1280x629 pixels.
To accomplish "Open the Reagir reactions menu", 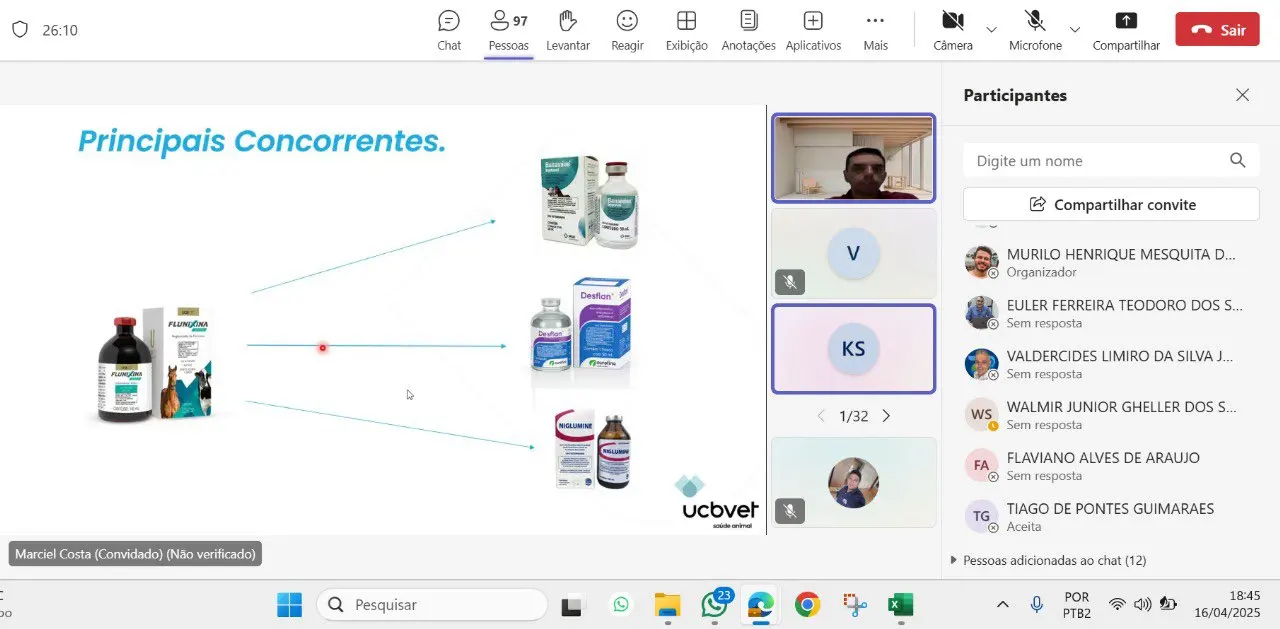I will point(627,30).
